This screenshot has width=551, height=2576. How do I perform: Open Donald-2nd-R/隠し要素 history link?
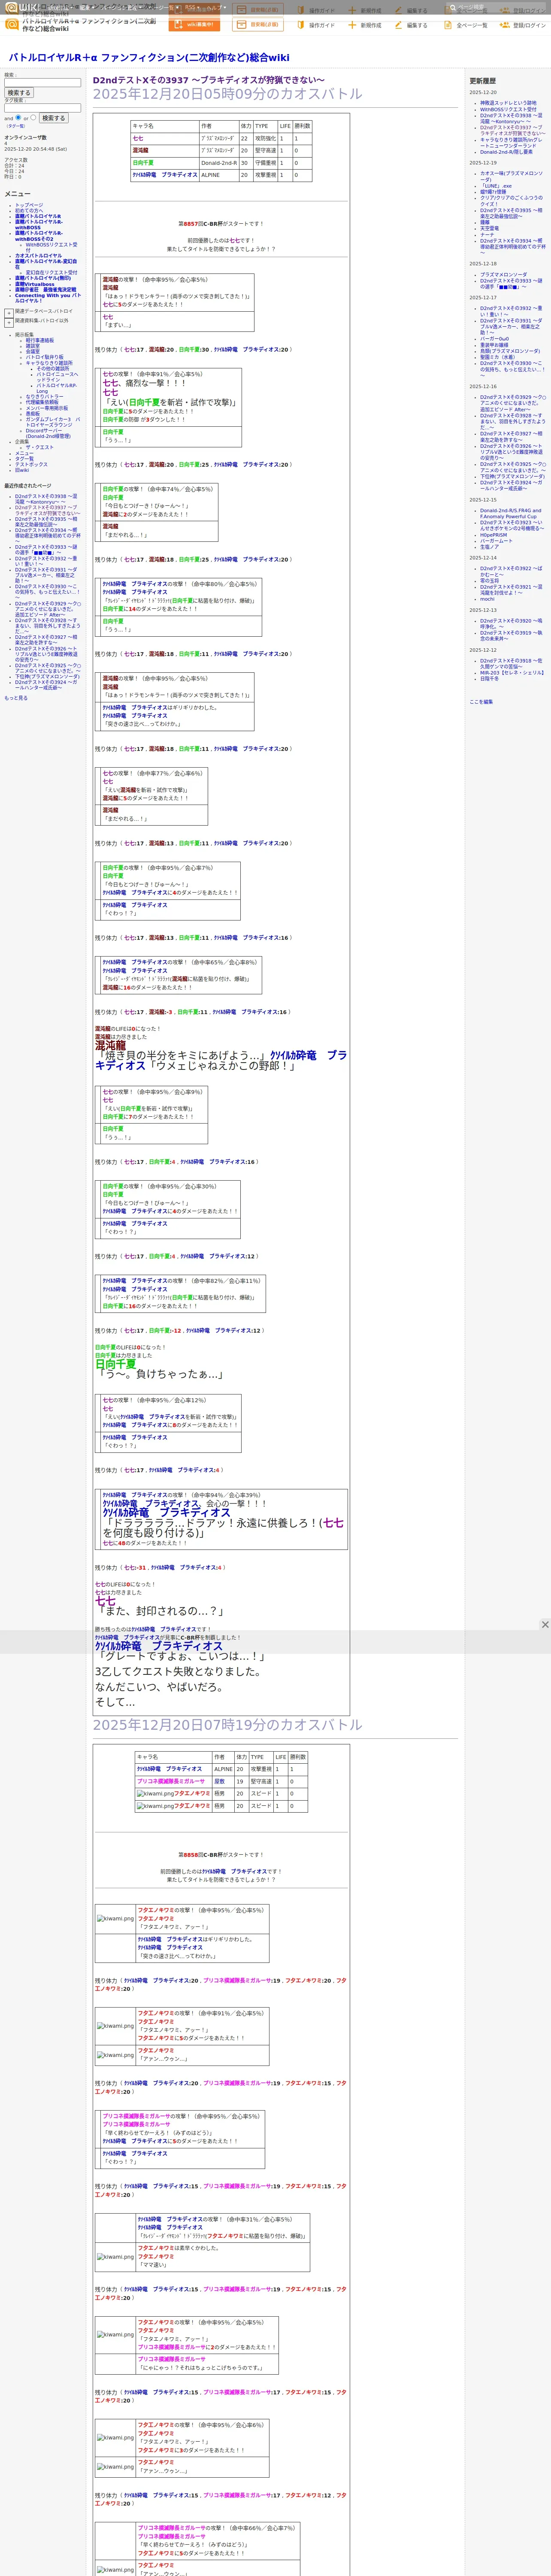coord(506,152)
